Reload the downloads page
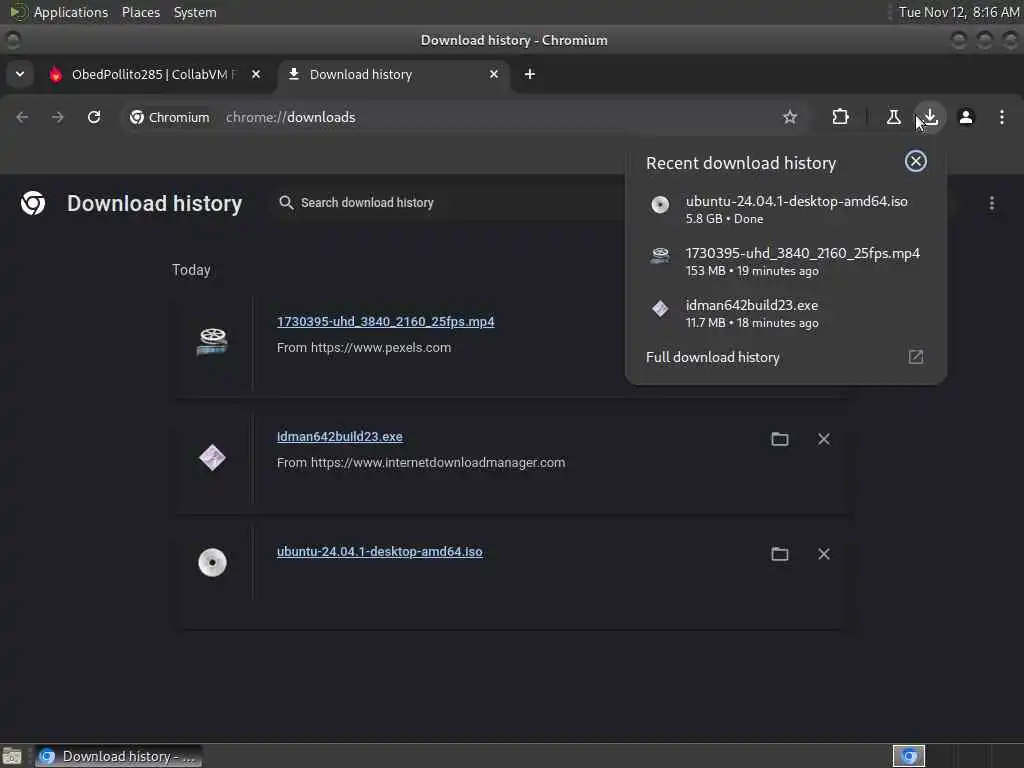The width and height of the screenshot is (1024, 768). point(94,117)
